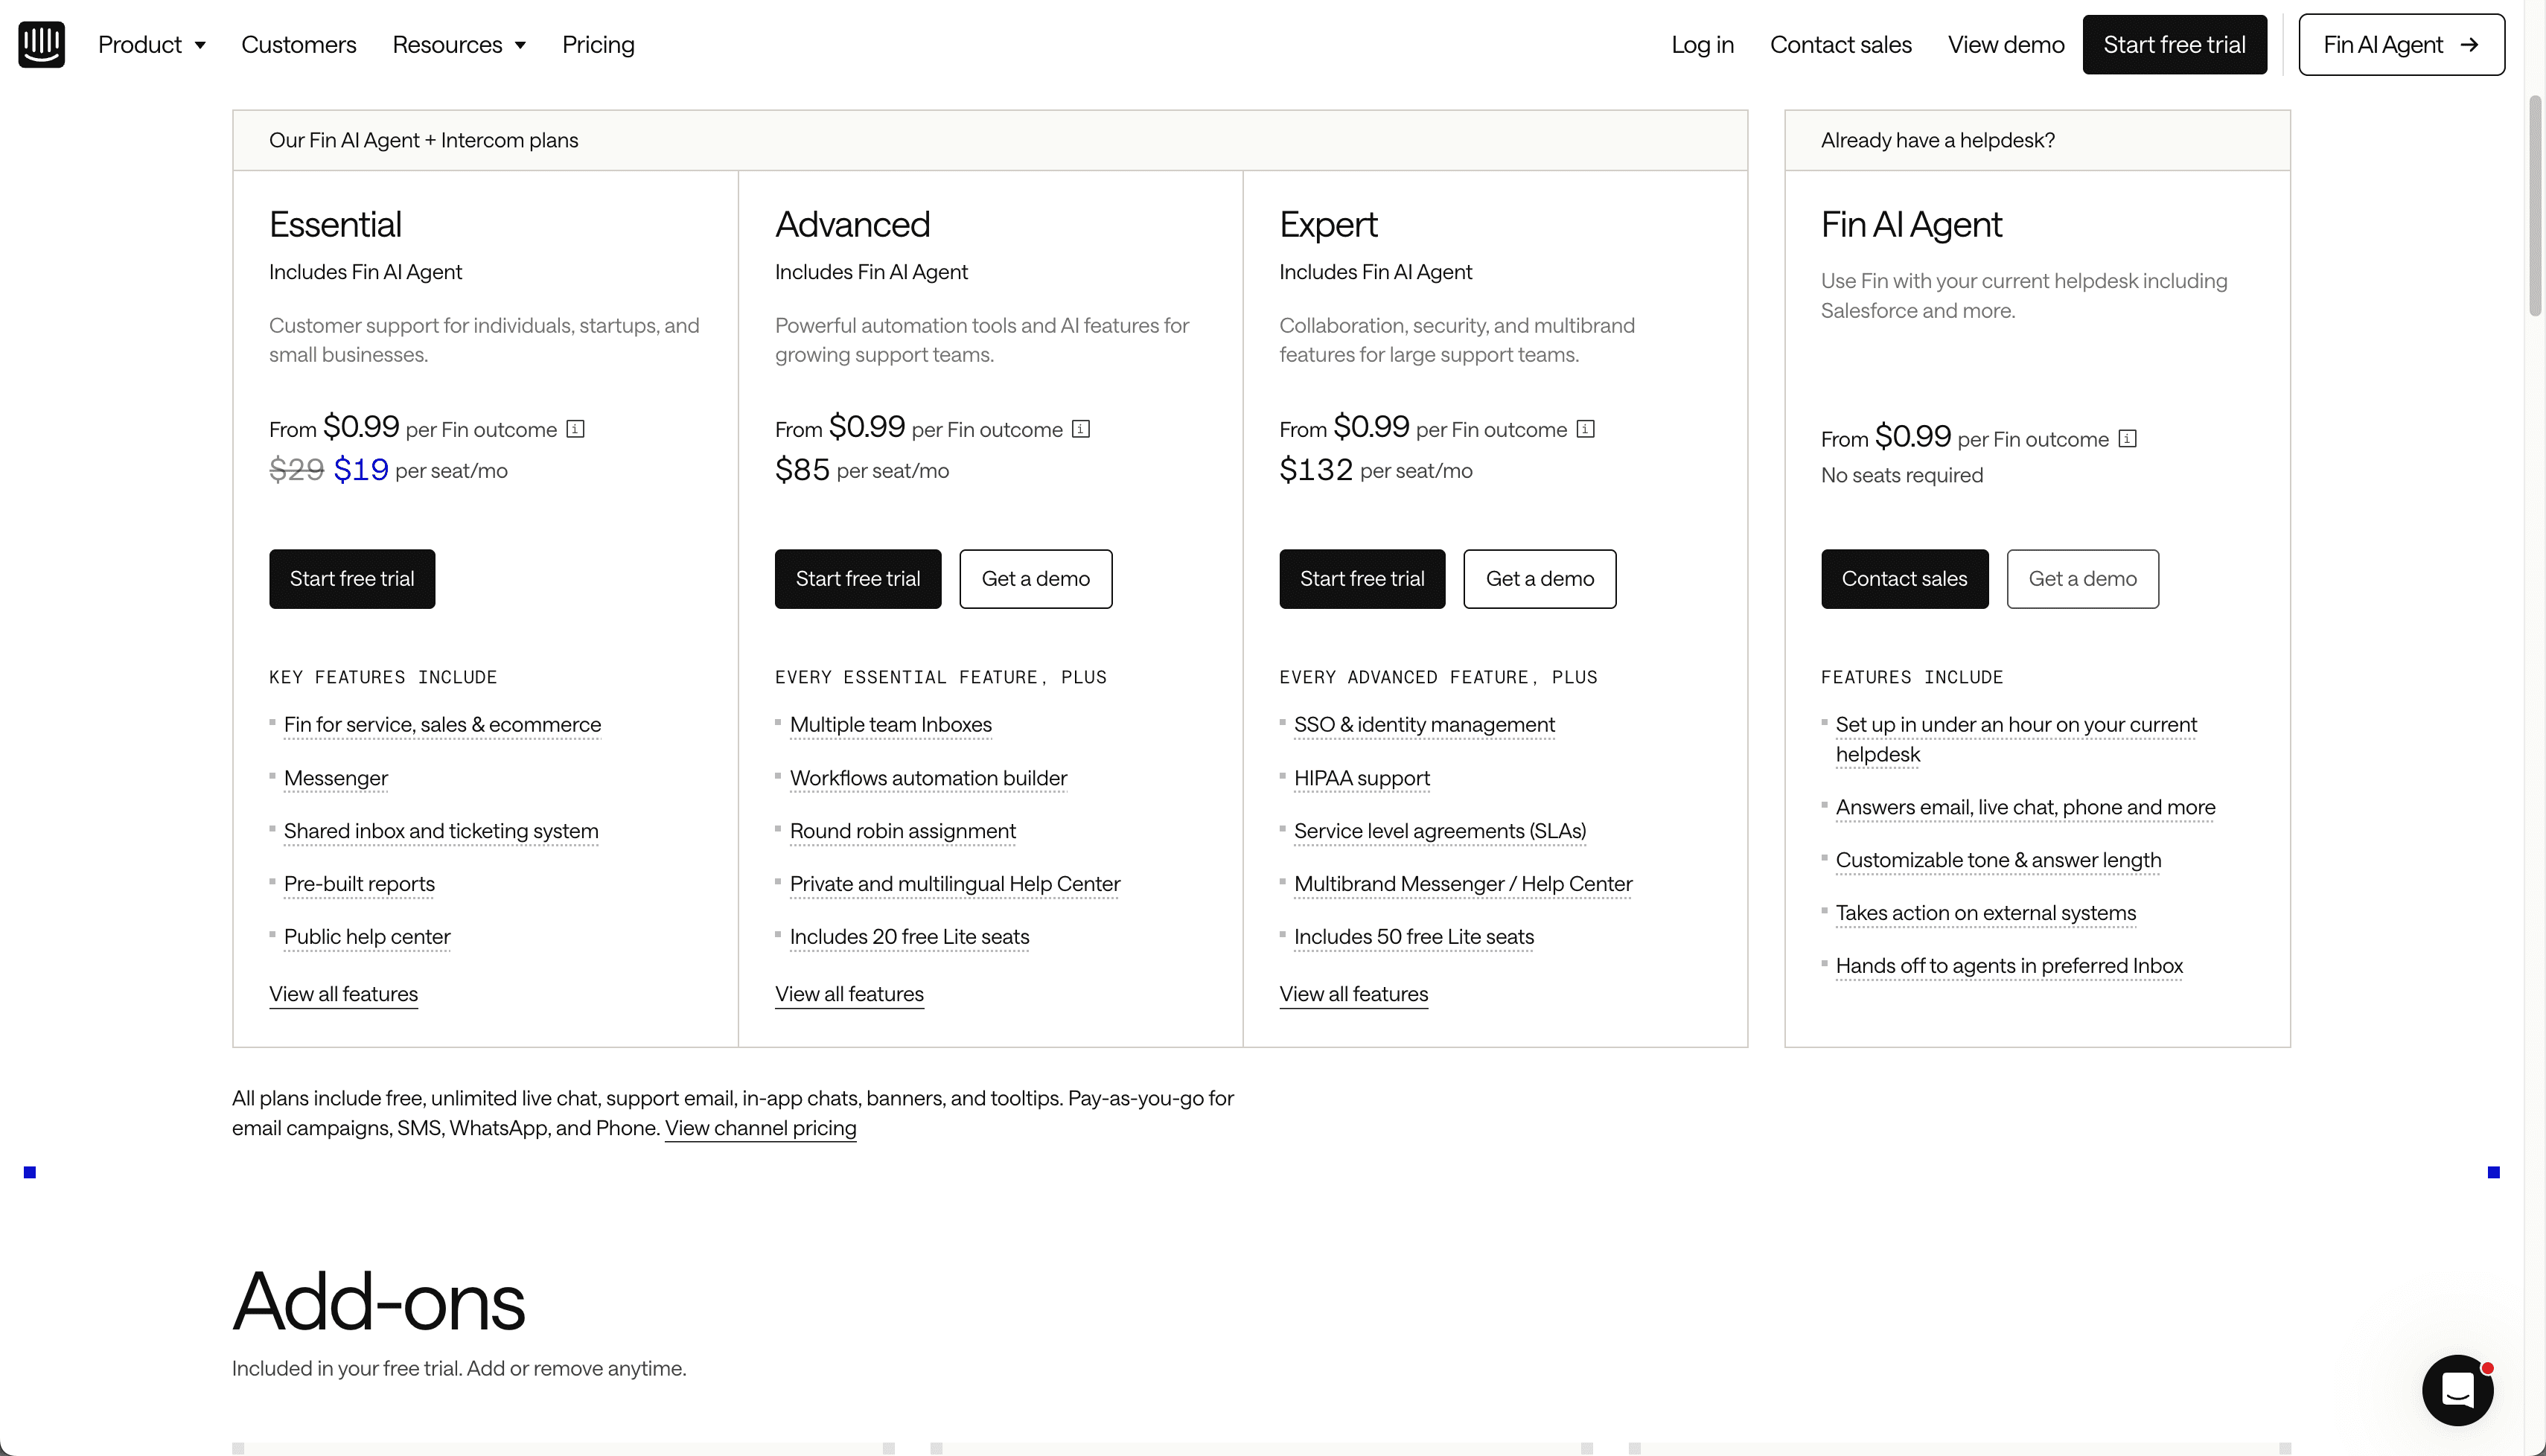Screen dimensions: 2546x1456
Task: View all features of Expert plan
Action: point(1354,994)
